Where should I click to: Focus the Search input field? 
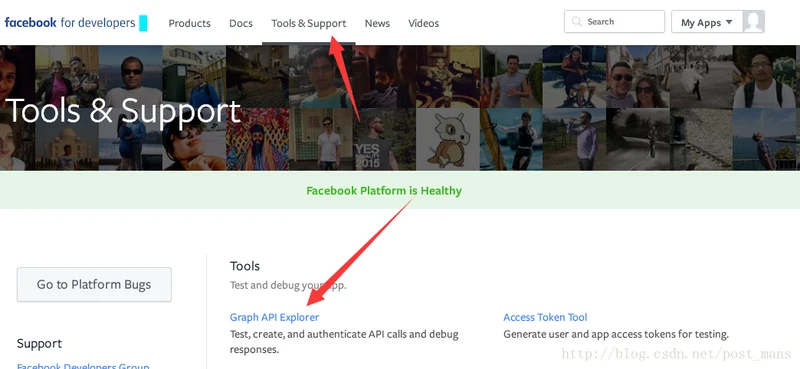(x=614, y=22)
